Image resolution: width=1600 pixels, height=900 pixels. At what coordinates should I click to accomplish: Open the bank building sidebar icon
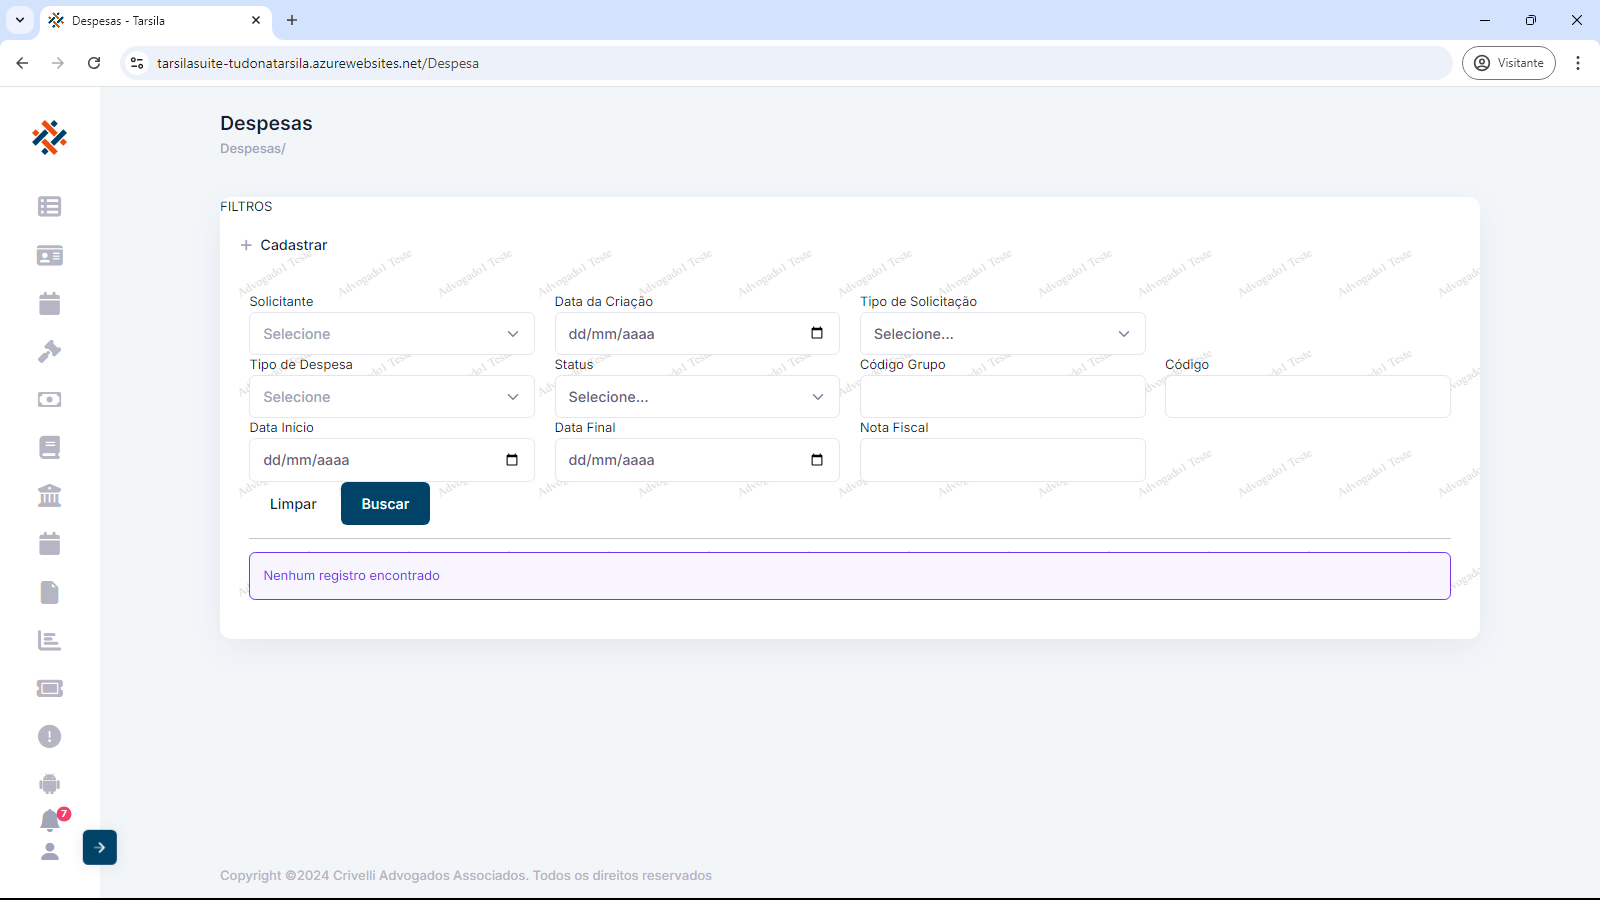click(x=49, y=496)
